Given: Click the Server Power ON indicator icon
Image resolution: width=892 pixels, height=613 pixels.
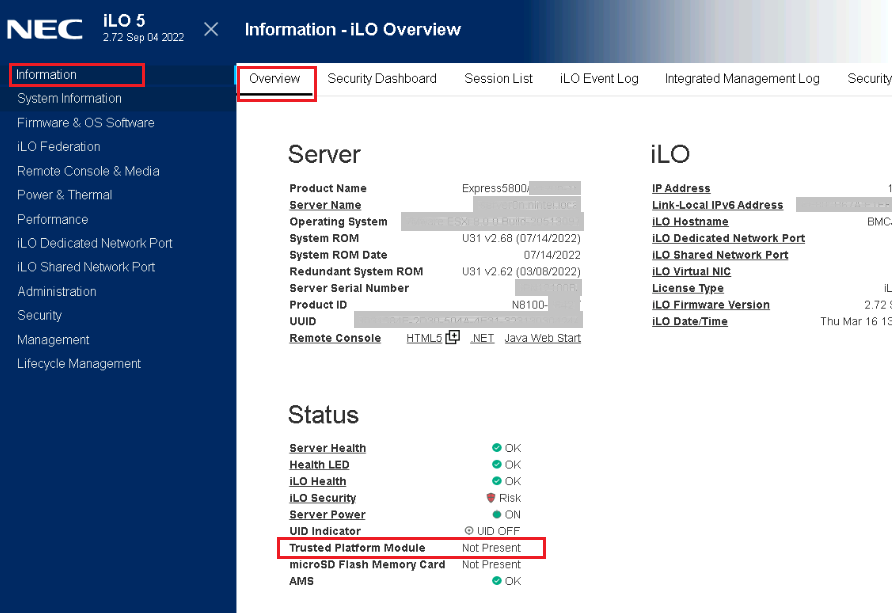Looking at the screenshot, I should point(497,514).
